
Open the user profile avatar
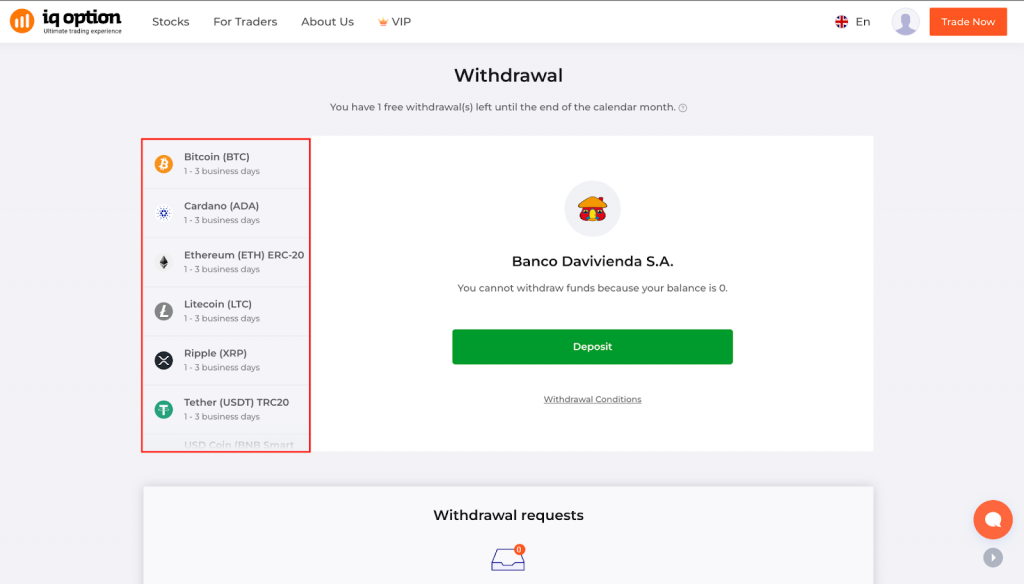pos(905,22)
